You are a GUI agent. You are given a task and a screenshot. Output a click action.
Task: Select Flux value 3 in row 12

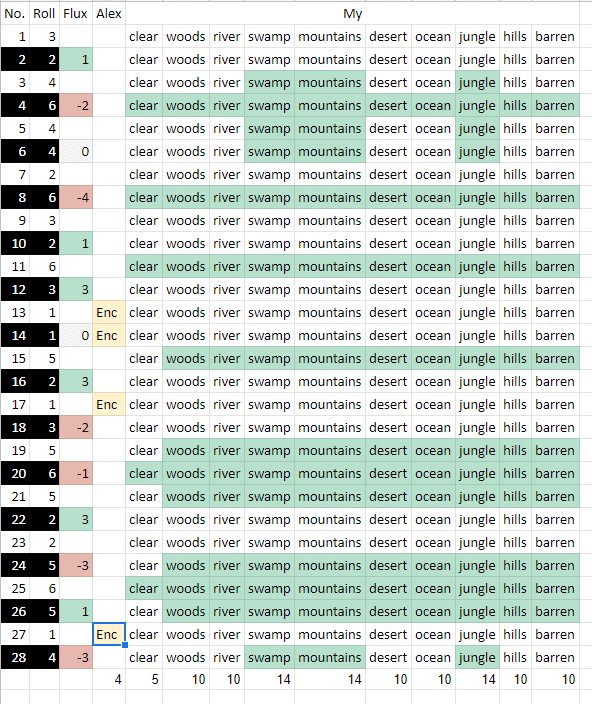point(76,290)
